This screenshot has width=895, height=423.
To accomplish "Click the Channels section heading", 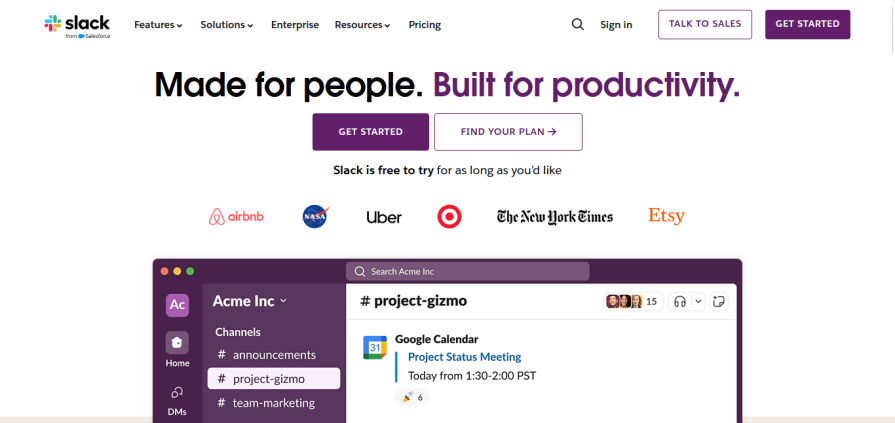I will click(238, 332).
